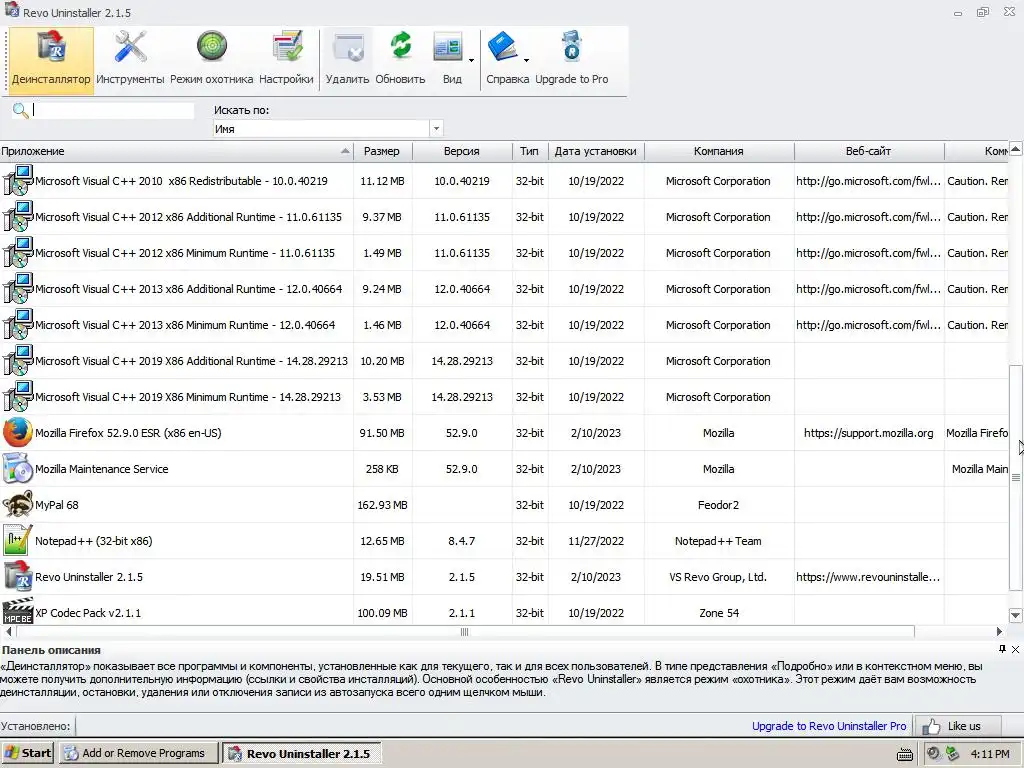Sort by Версия column header

[462, 151]
